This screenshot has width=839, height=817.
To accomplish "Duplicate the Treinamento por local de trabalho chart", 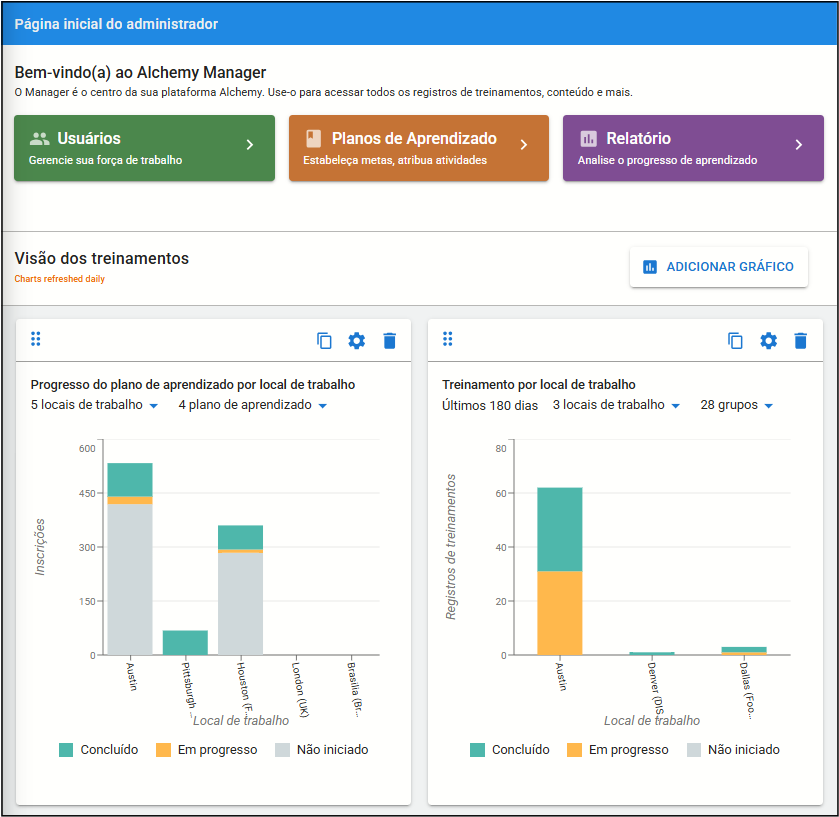I will pos(735,341).
